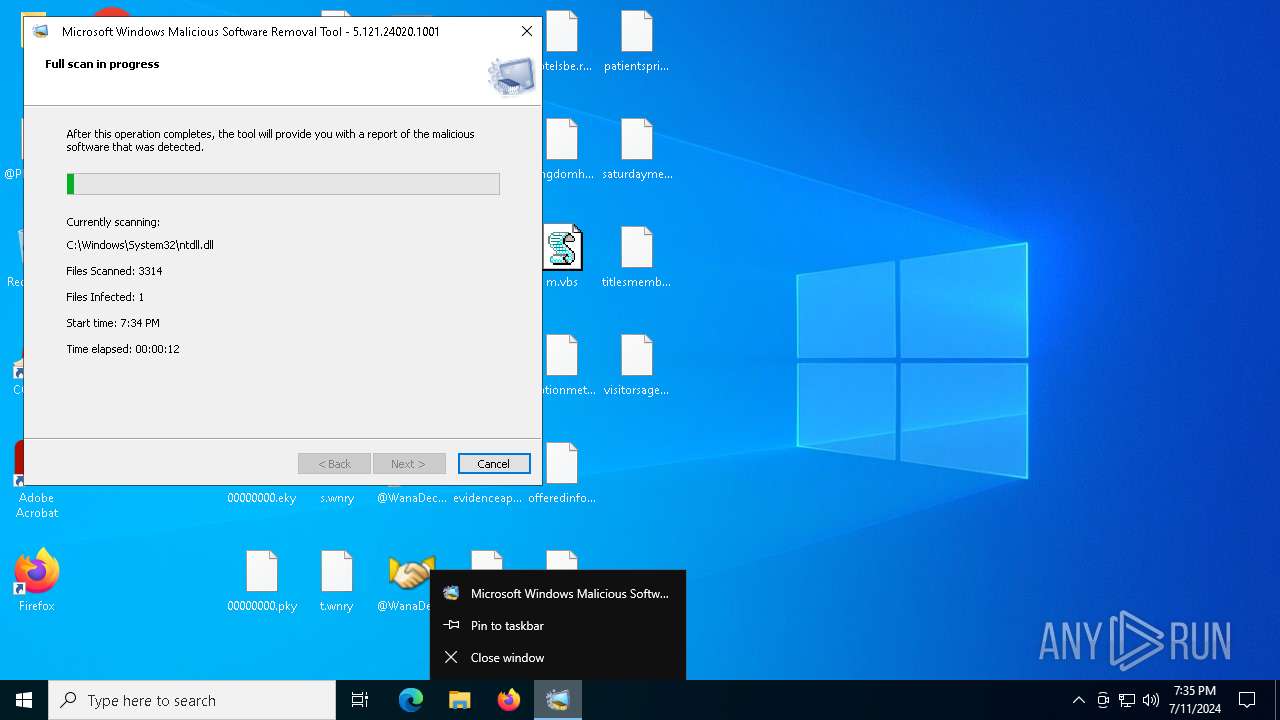Click the Start time: 7:34 PM text
Image resolution: width=1280 pixels, height=720 pixels.
click(113, 323)
